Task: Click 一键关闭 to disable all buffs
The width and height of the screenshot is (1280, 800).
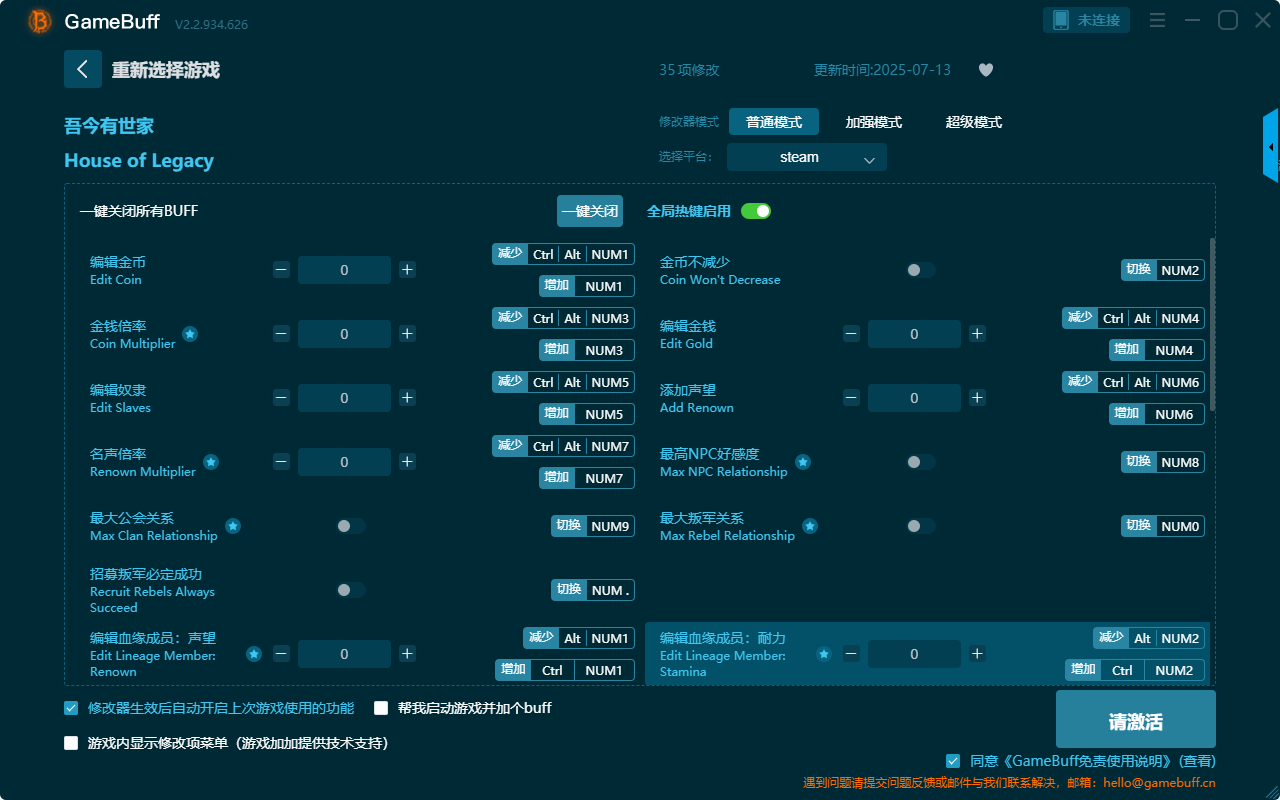Action: (x=590, y=211)
